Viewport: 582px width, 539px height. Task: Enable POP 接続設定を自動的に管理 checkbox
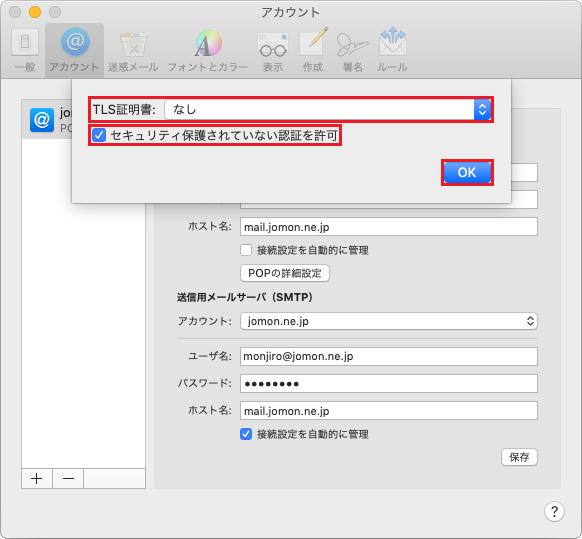(x=246, y=250)
